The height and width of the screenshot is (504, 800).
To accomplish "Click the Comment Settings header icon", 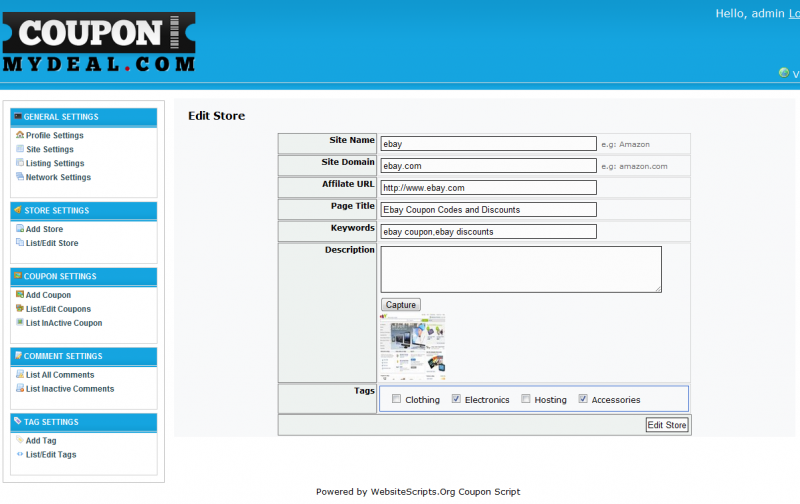I will [18, 356].
